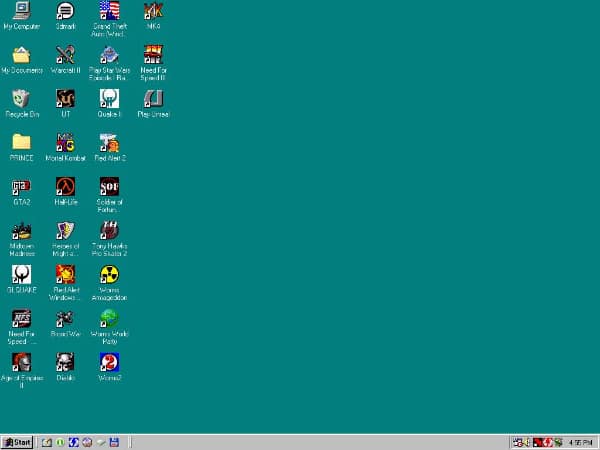Select the Play Unreal shortcut
This screenshot has height=450, width=600.
(153, 99)
